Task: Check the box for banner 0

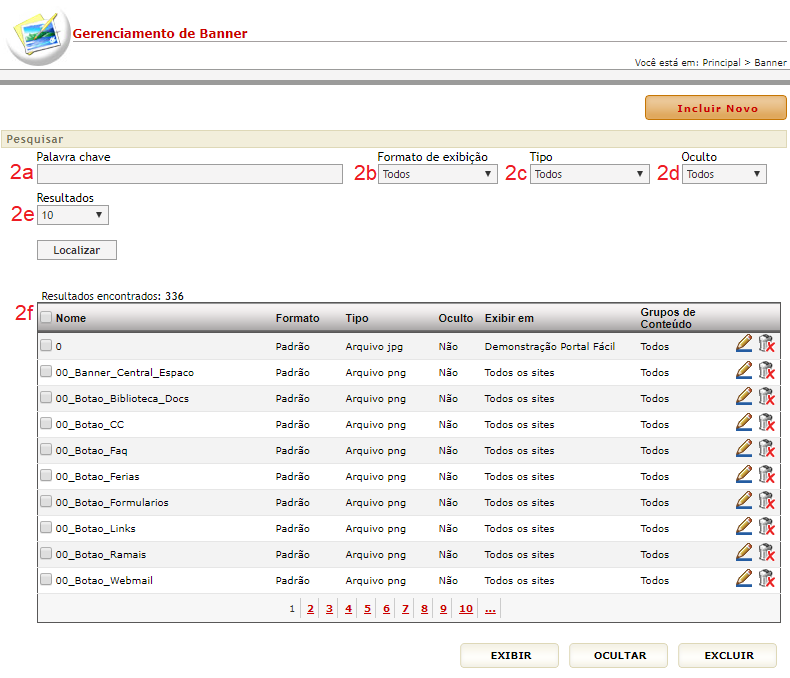Action: [46, 346]
